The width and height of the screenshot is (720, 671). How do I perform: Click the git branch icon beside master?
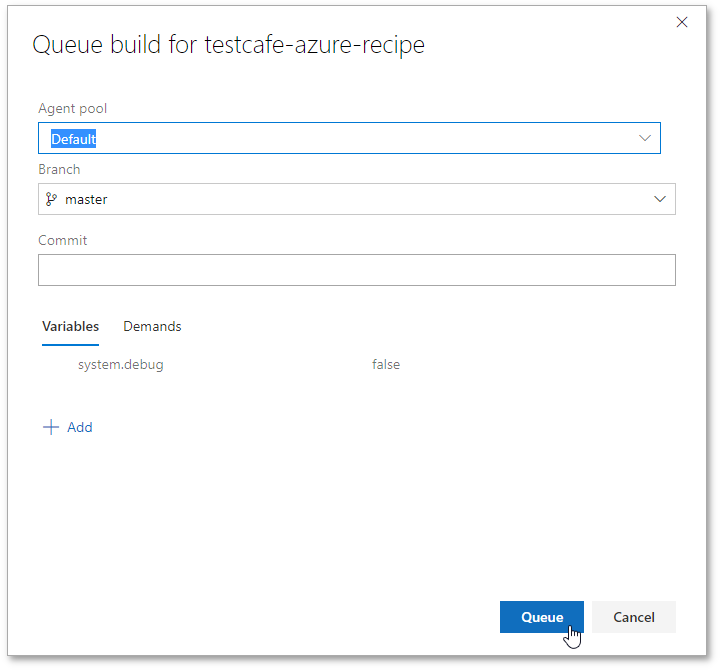[x=52, y=199]
